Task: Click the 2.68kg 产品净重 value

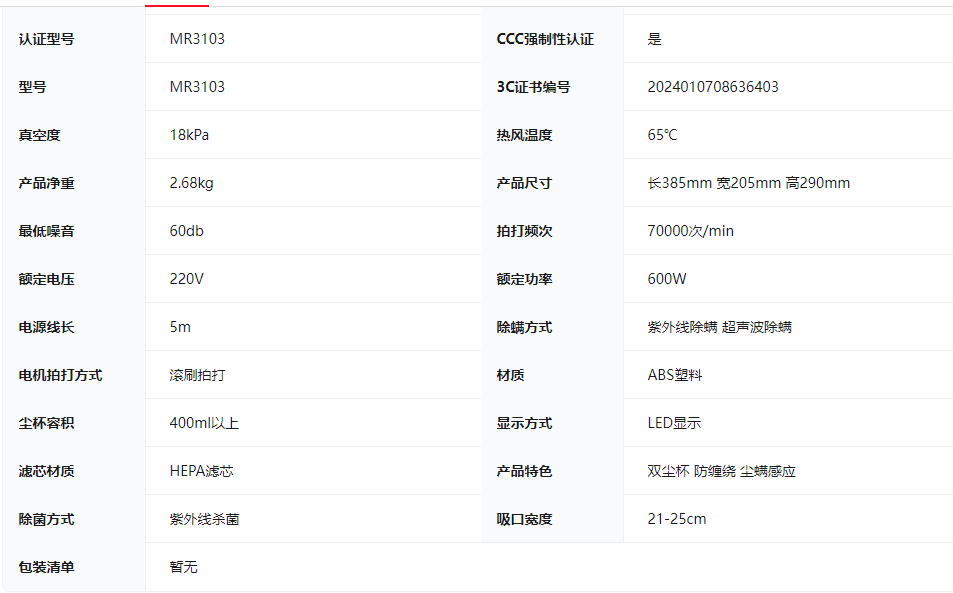Action: tap(191, 183)
